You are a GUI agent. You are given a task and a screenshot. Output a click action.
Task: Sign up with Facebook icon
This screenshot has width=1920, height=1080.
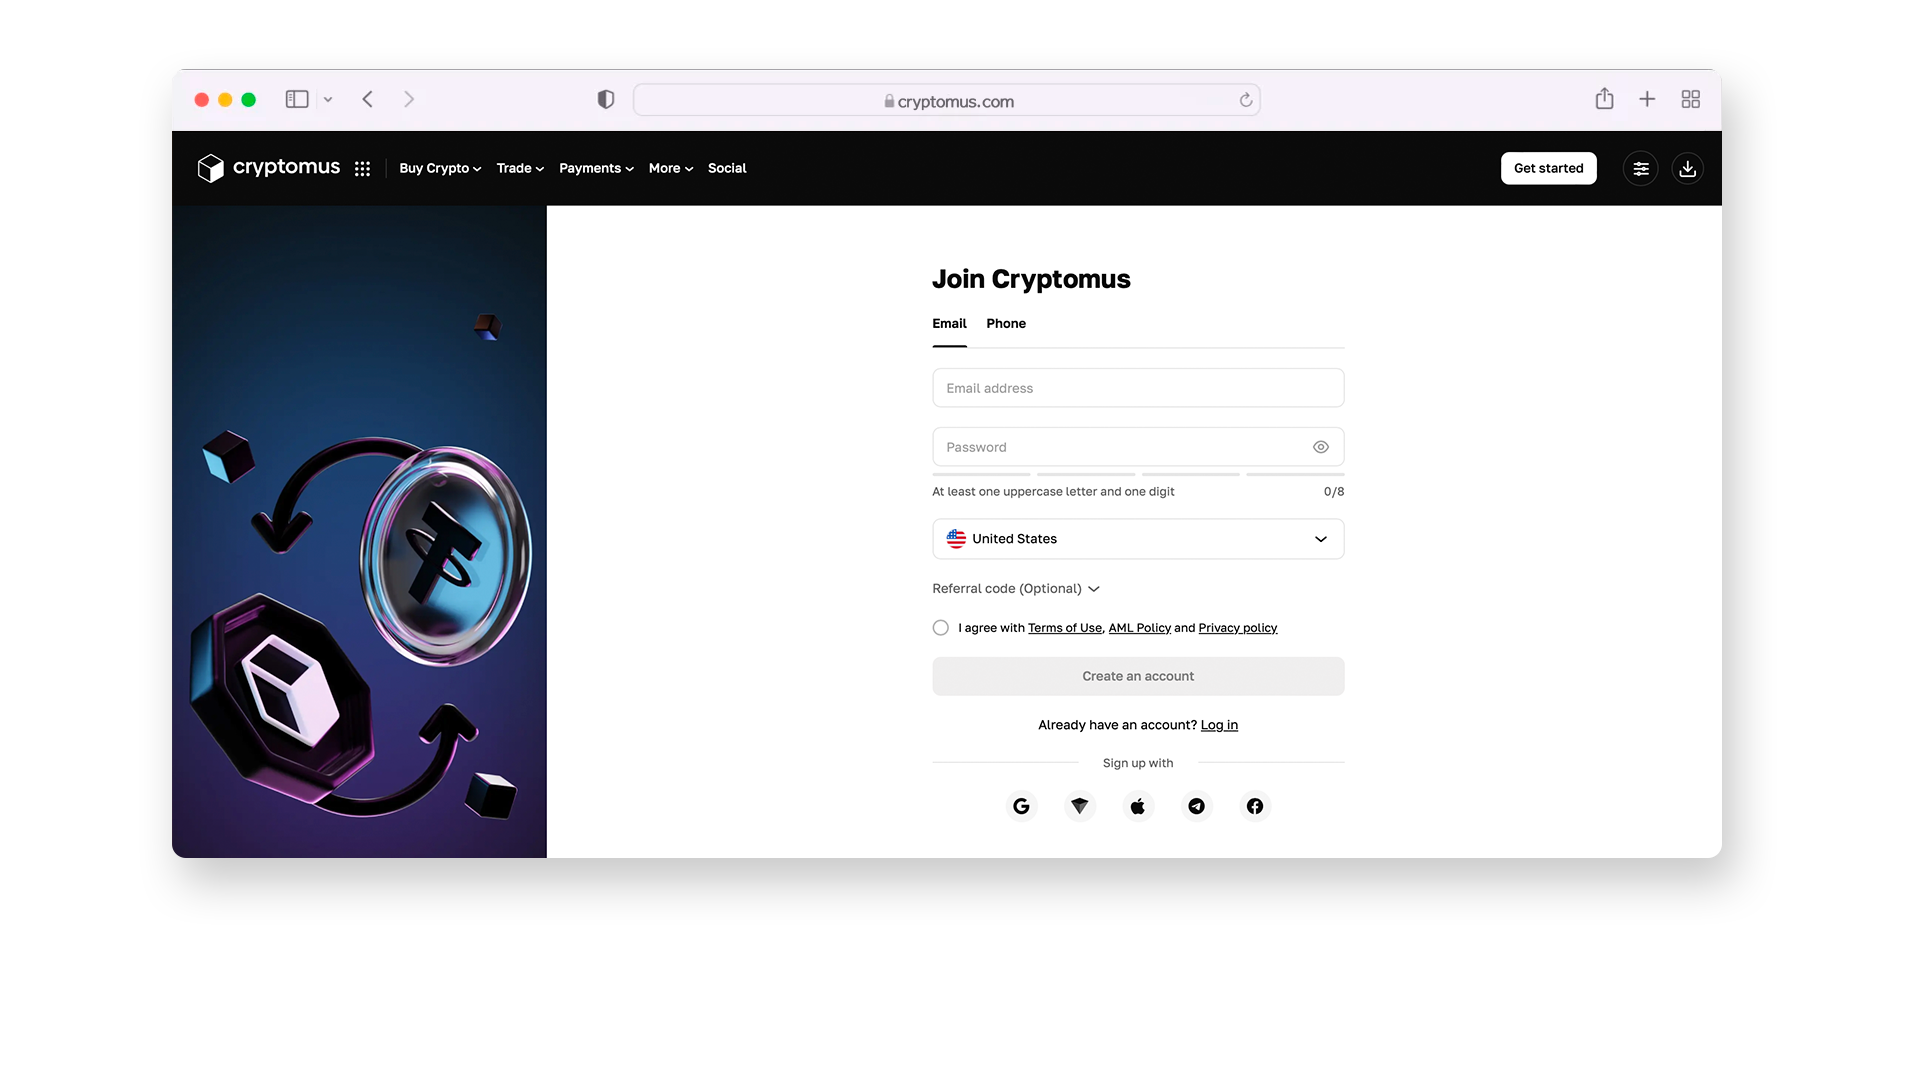tap(1255, 806)
